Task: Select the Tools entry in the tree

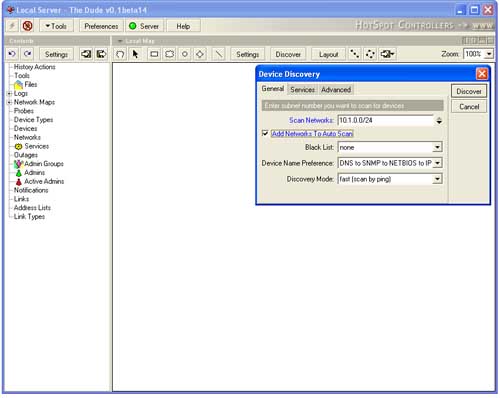Action: [x=22, y=76]
